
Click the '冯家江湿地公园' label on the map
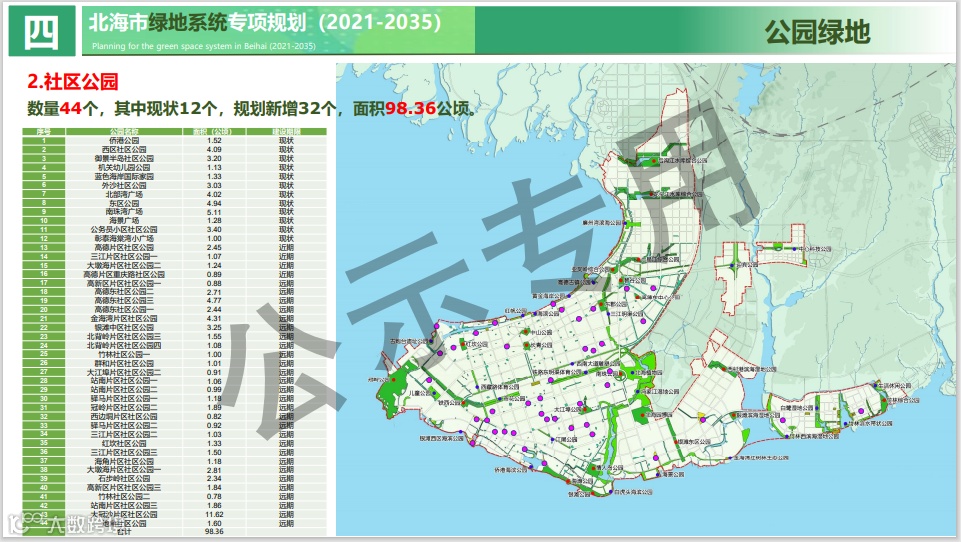click(661, 391)
